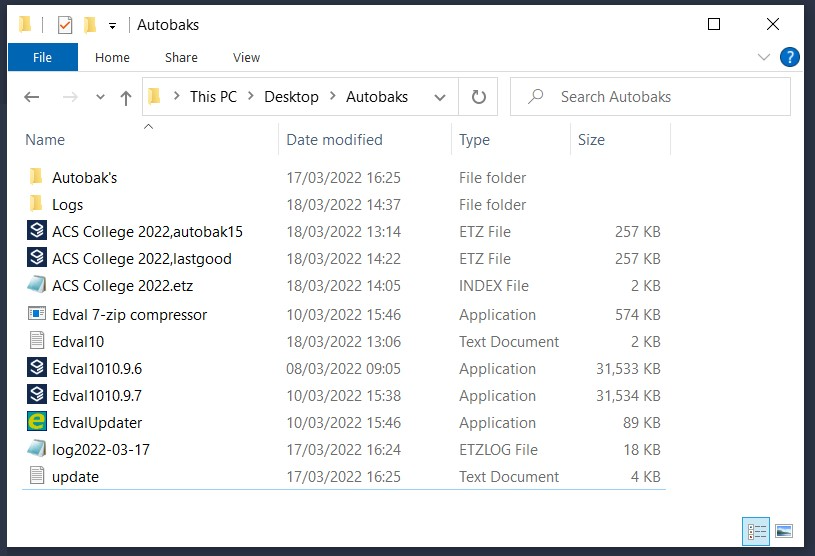
Task: Open the recent locations dropdown
Action: tap(99, 97)
